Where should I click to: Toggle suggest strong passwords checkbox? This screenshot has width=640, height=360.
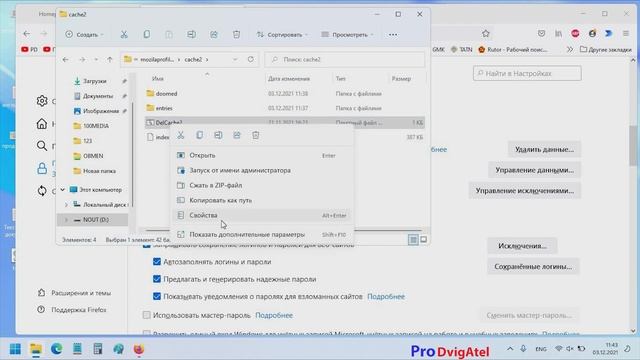pyautogui.click(x=157, y=279)
